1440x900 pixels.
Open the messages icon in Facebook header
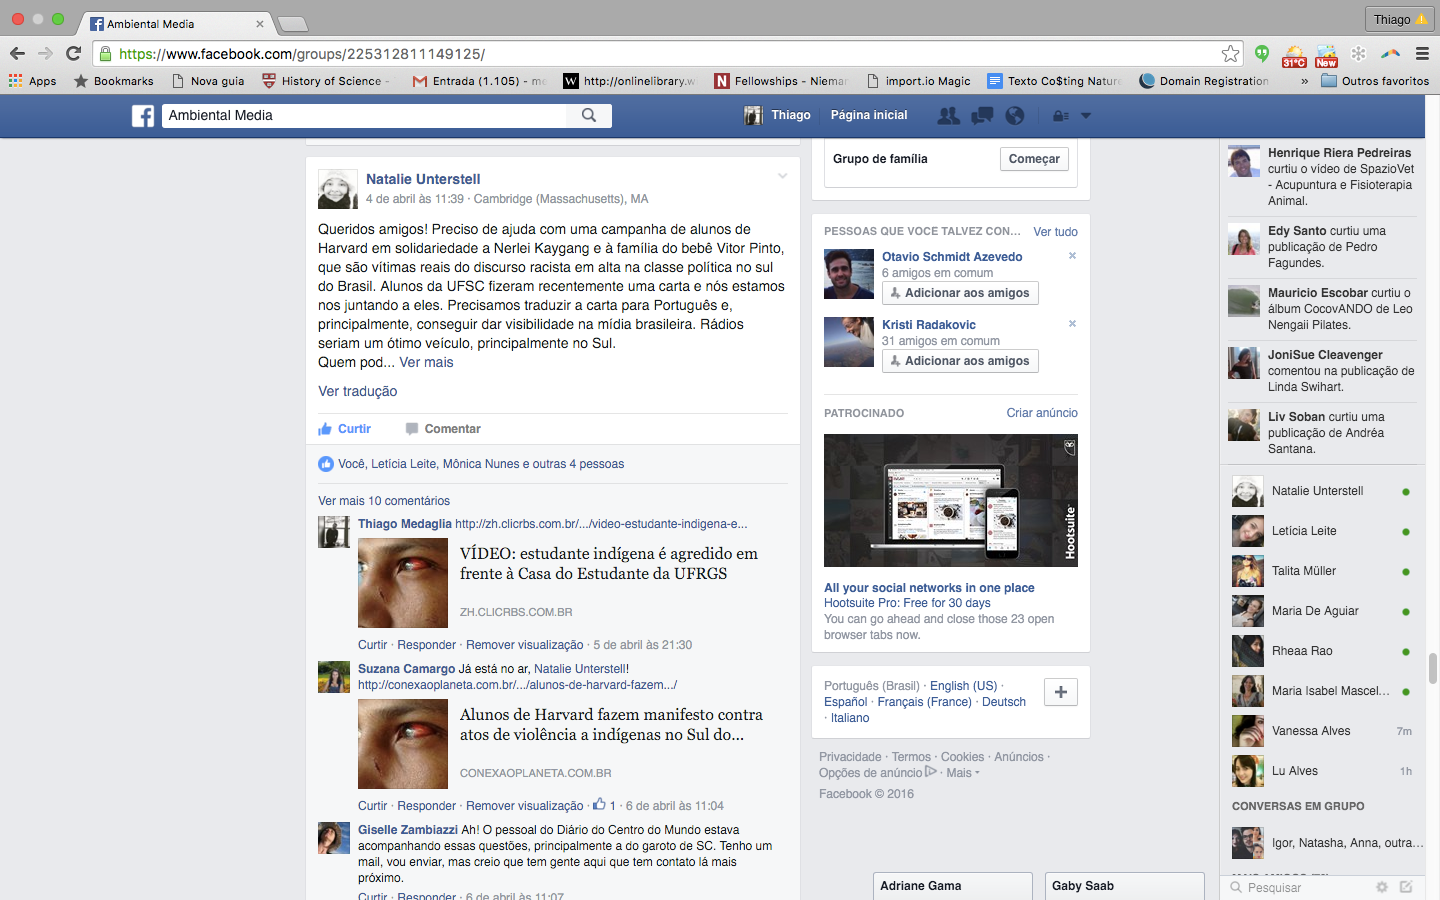point(982,116)
